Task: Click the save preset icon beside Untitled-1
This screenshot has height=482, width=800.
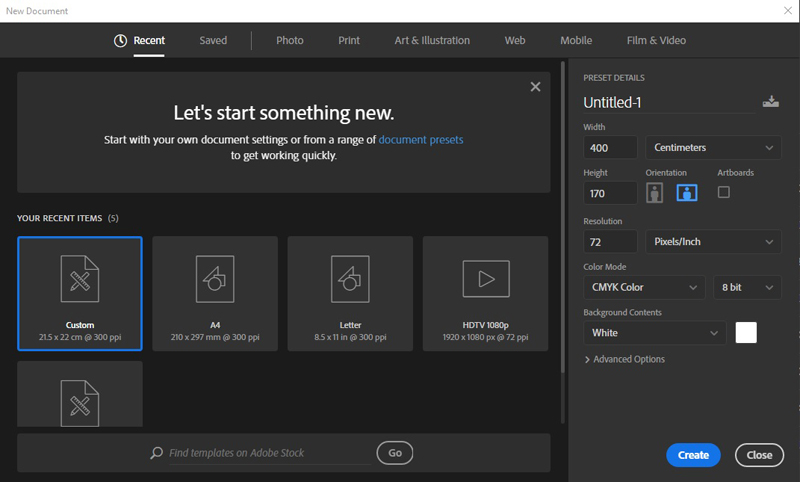Action: click(x=770, y=101)
